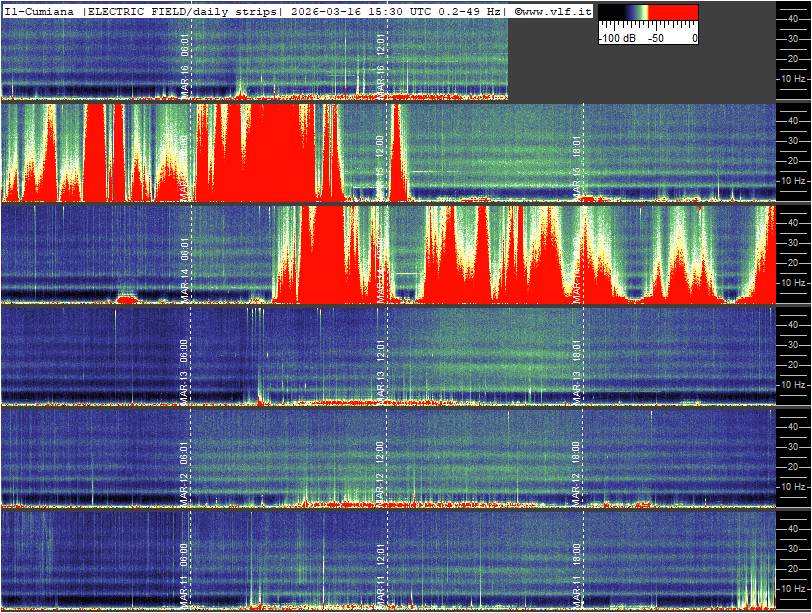
Task: Click the 20 axis label of the MAR 13 strip
Action: pos(791,364)
